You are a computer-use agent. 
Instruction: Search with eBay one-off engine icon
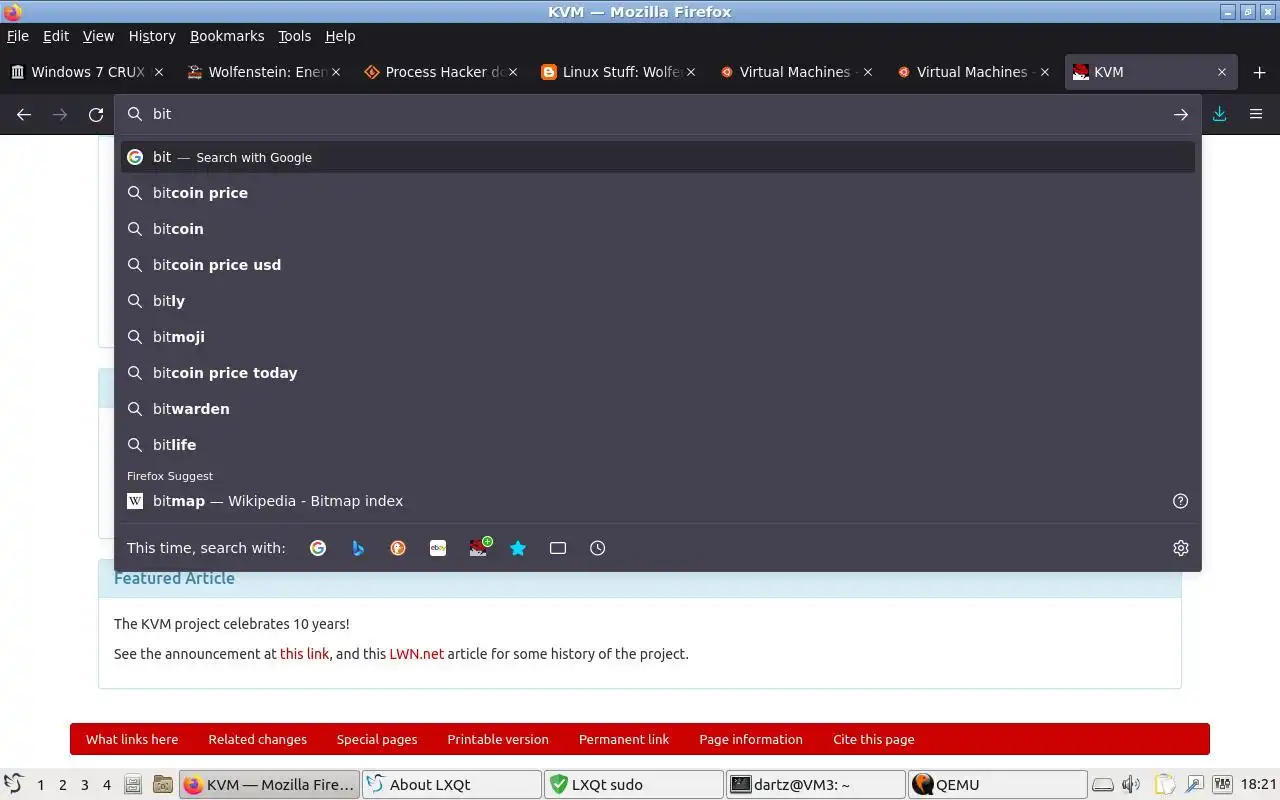438,548
